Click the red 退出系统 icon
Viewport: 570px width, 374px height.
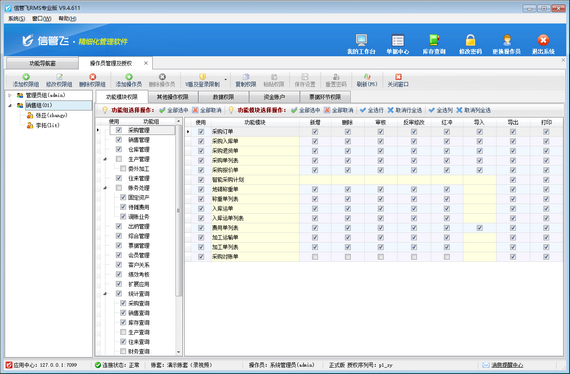tap(543, 40)
